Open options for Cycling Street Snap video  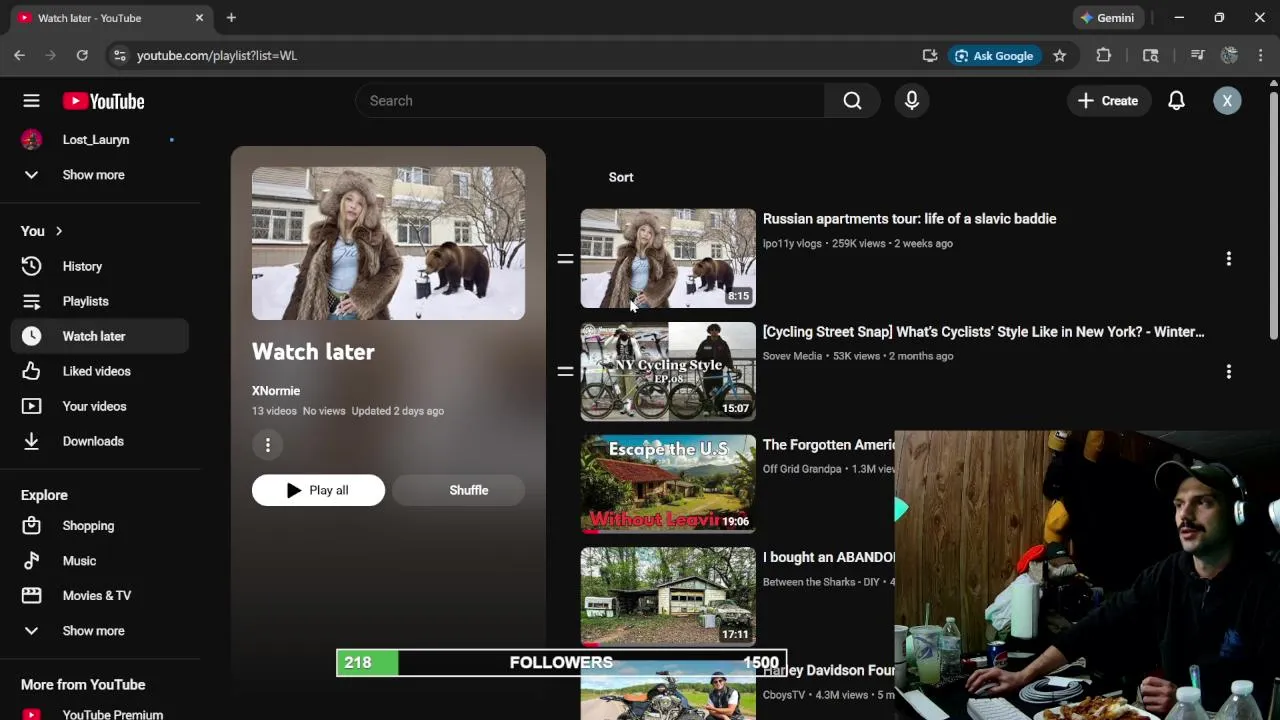[1229, 372]
